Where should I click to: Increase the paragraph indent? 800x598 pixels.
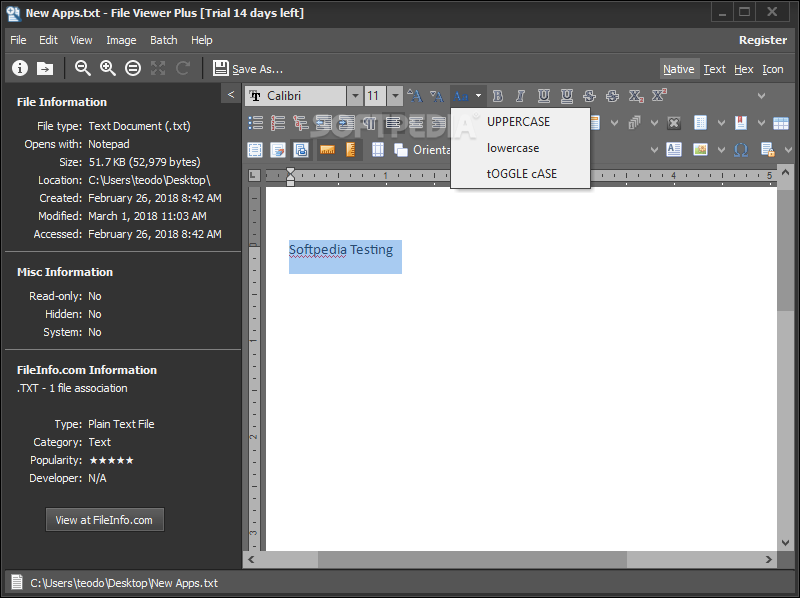[346, 123]
